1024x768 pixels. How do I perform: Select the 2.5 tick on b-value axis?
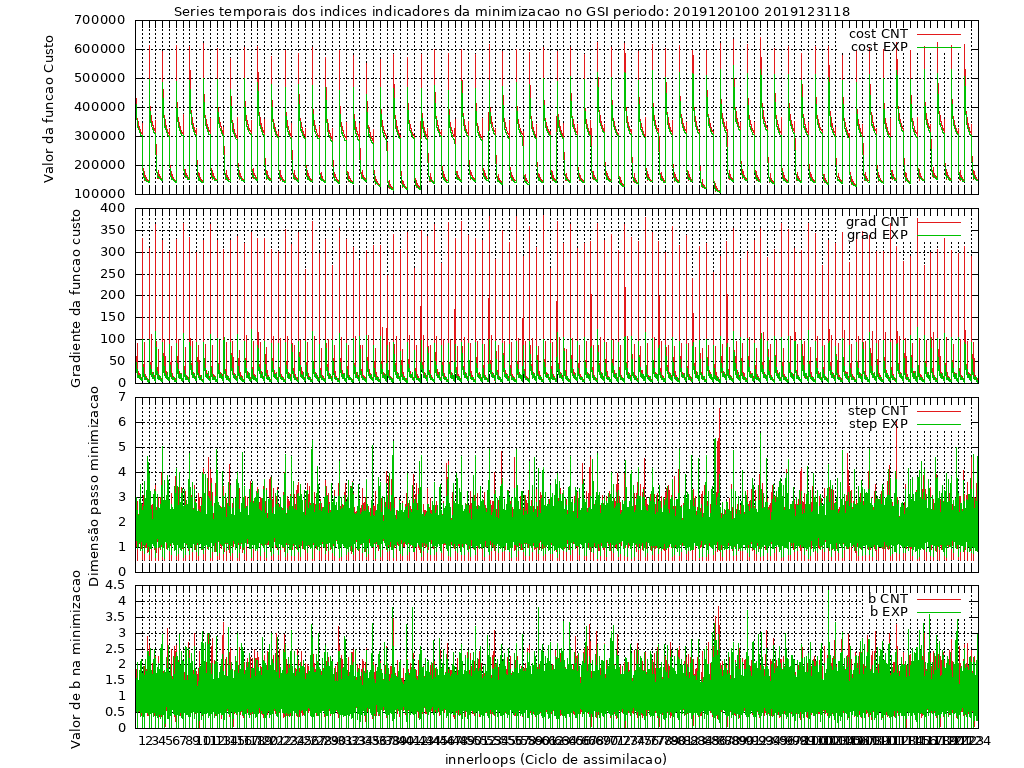coord(116,648)
